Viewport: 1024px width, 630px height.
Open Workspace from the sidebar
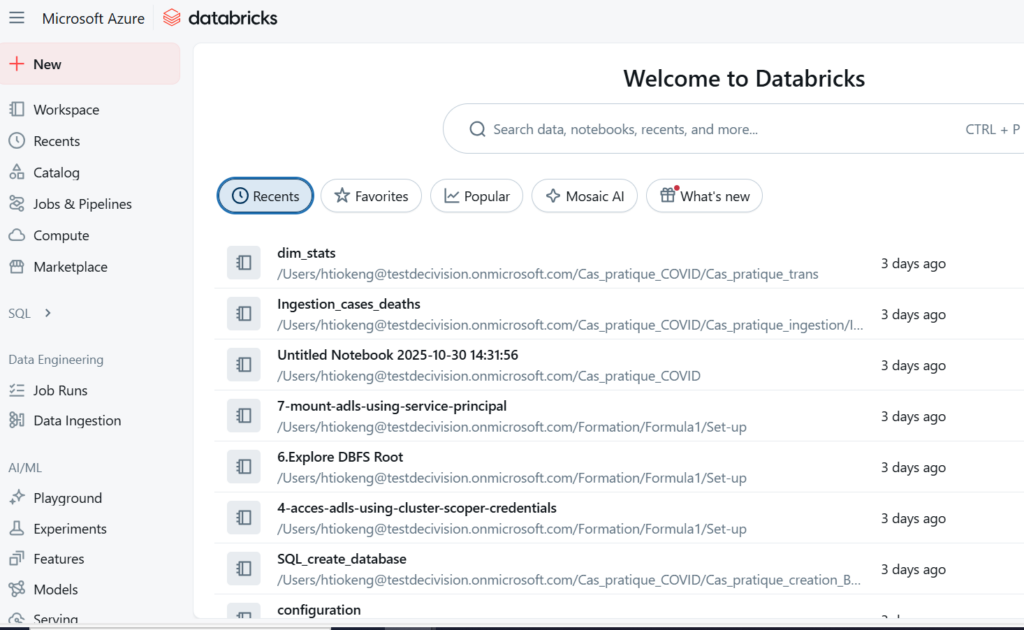click(x=63, y=109)
